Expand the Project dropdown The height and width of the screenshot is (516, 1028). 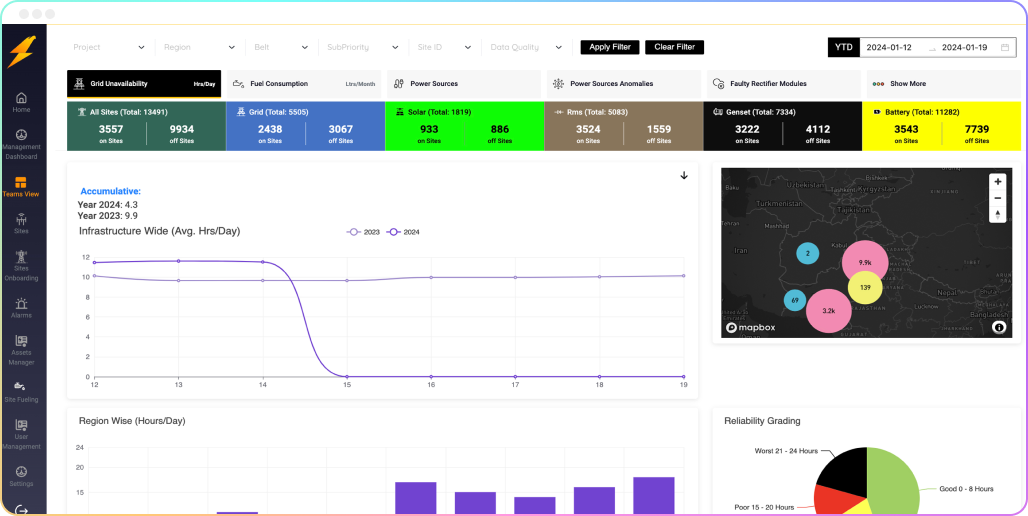click(x=109, y=47)
